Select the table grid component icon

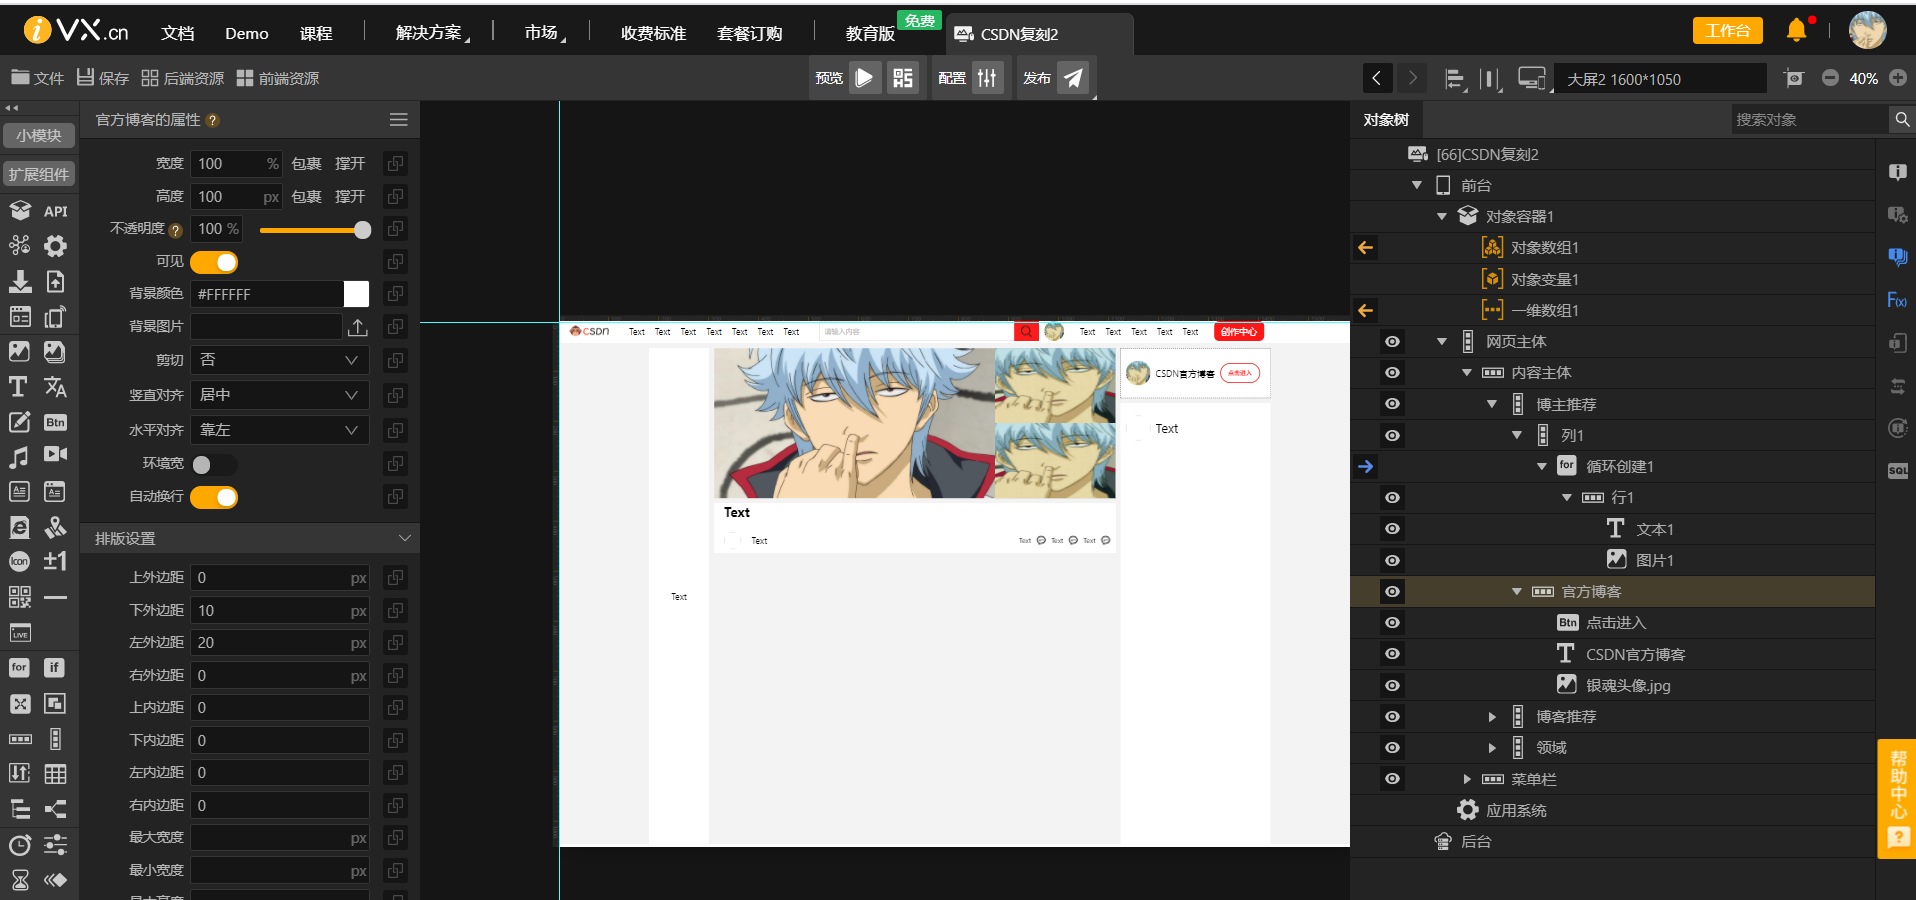pyautogui.click(x=55, y=774)
